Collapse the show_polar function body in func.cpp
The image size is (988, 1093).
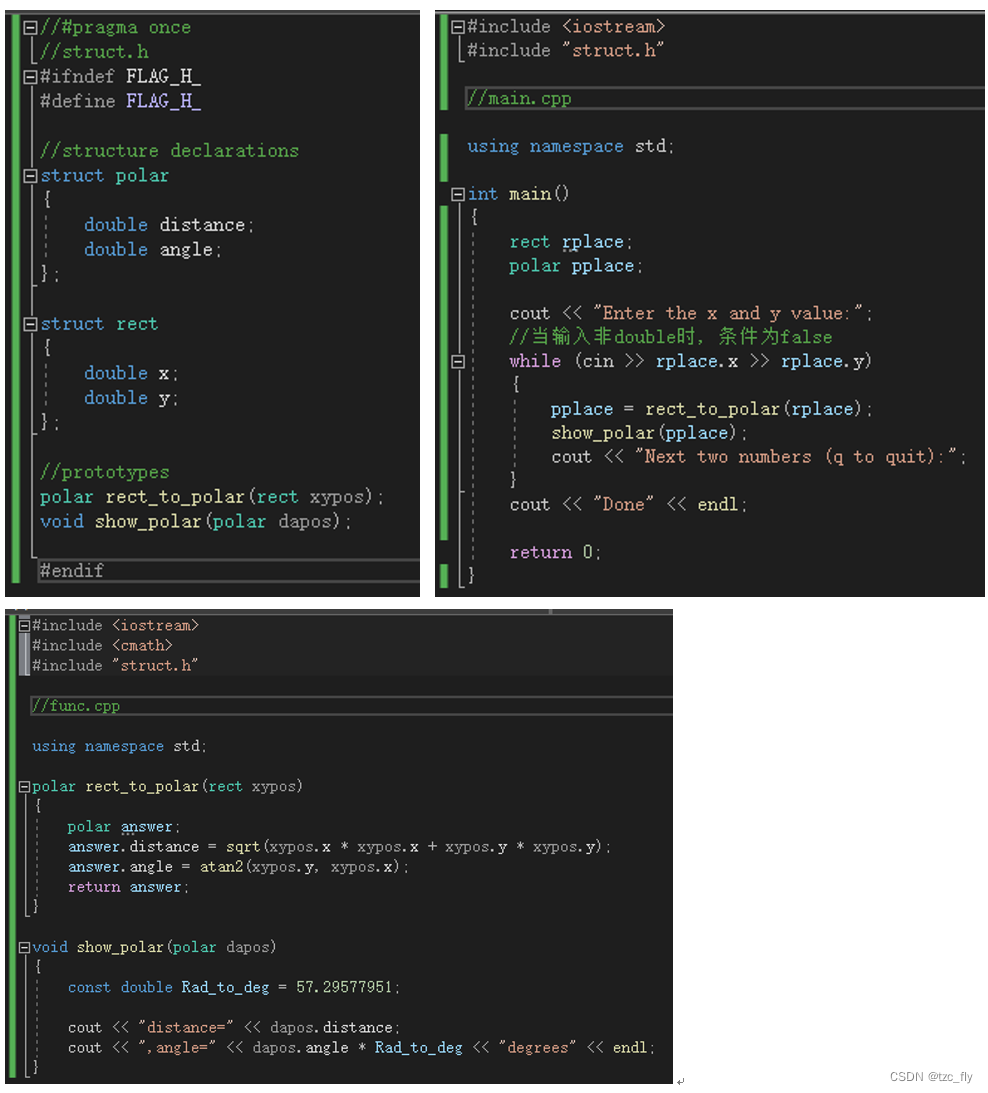pyautogui.click(x=24, y=948)
